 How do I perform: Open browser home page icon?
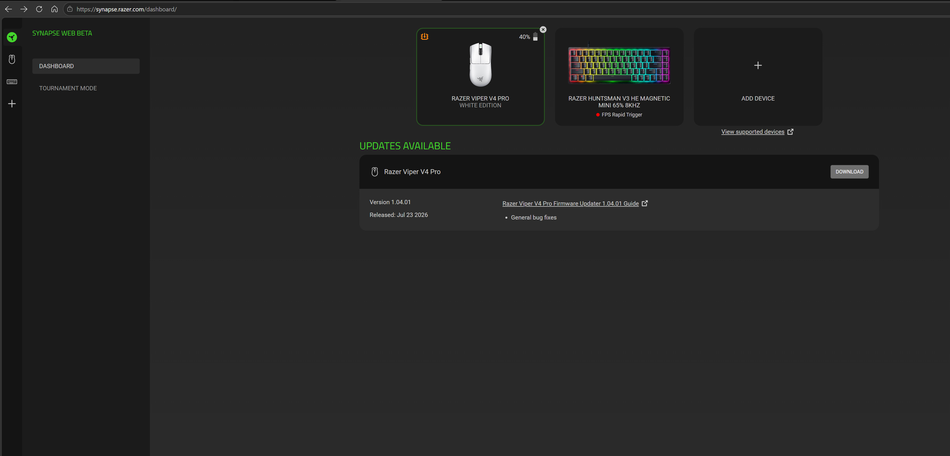[55, 9]
